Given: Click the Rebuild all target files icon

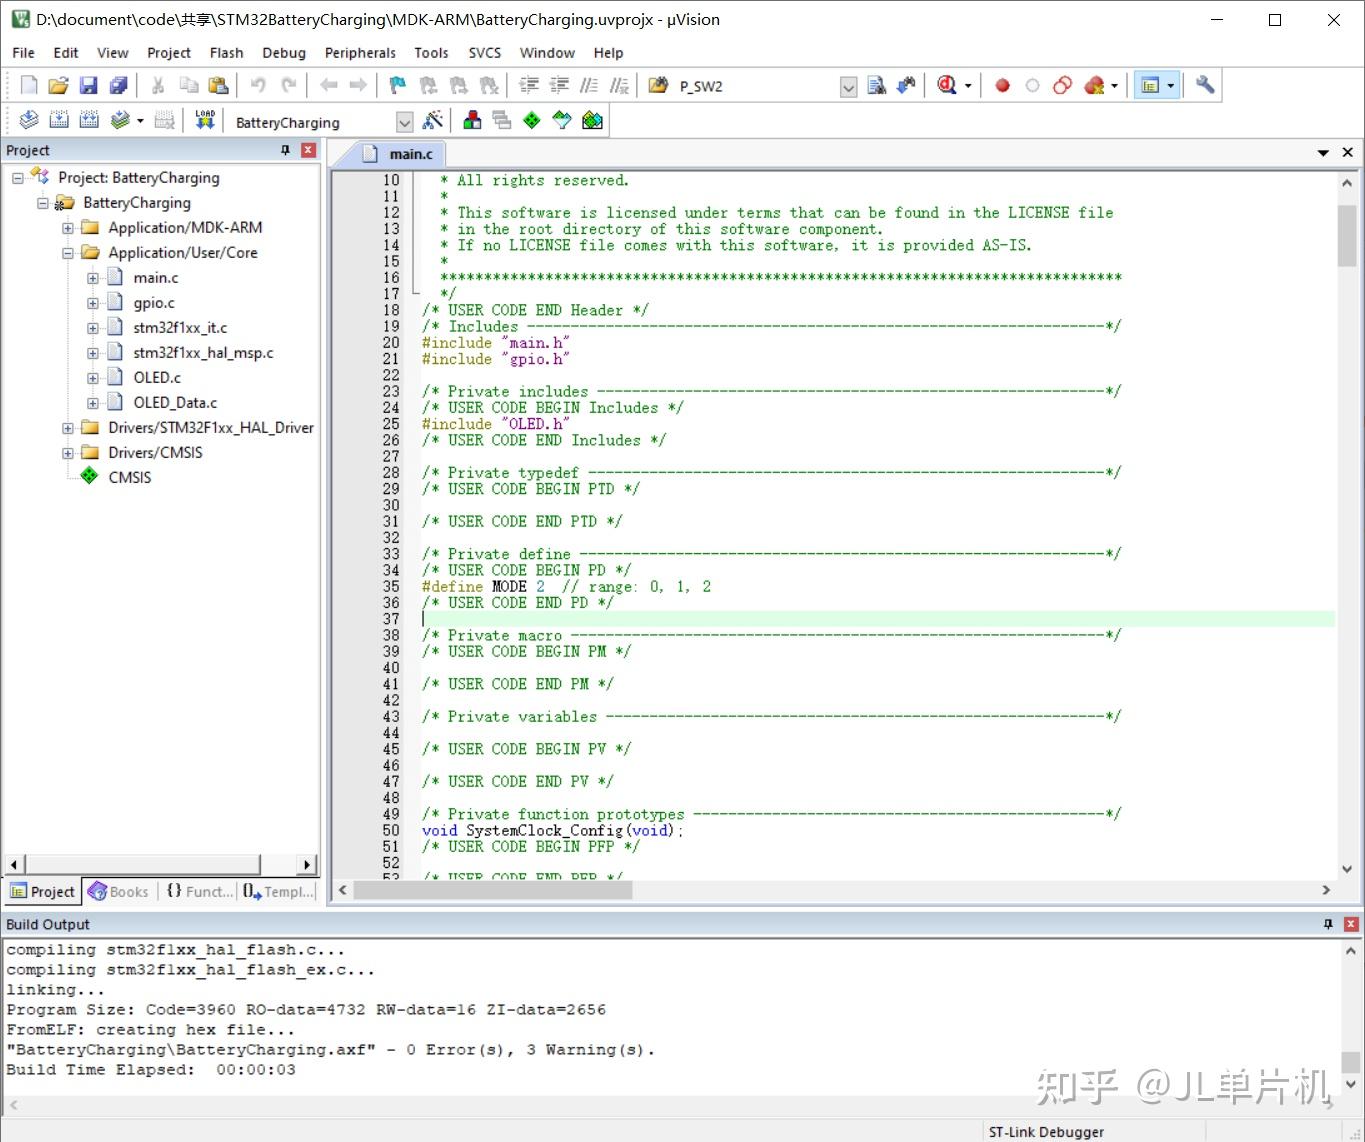Looking at the screenshot, I should pos(89,121).
